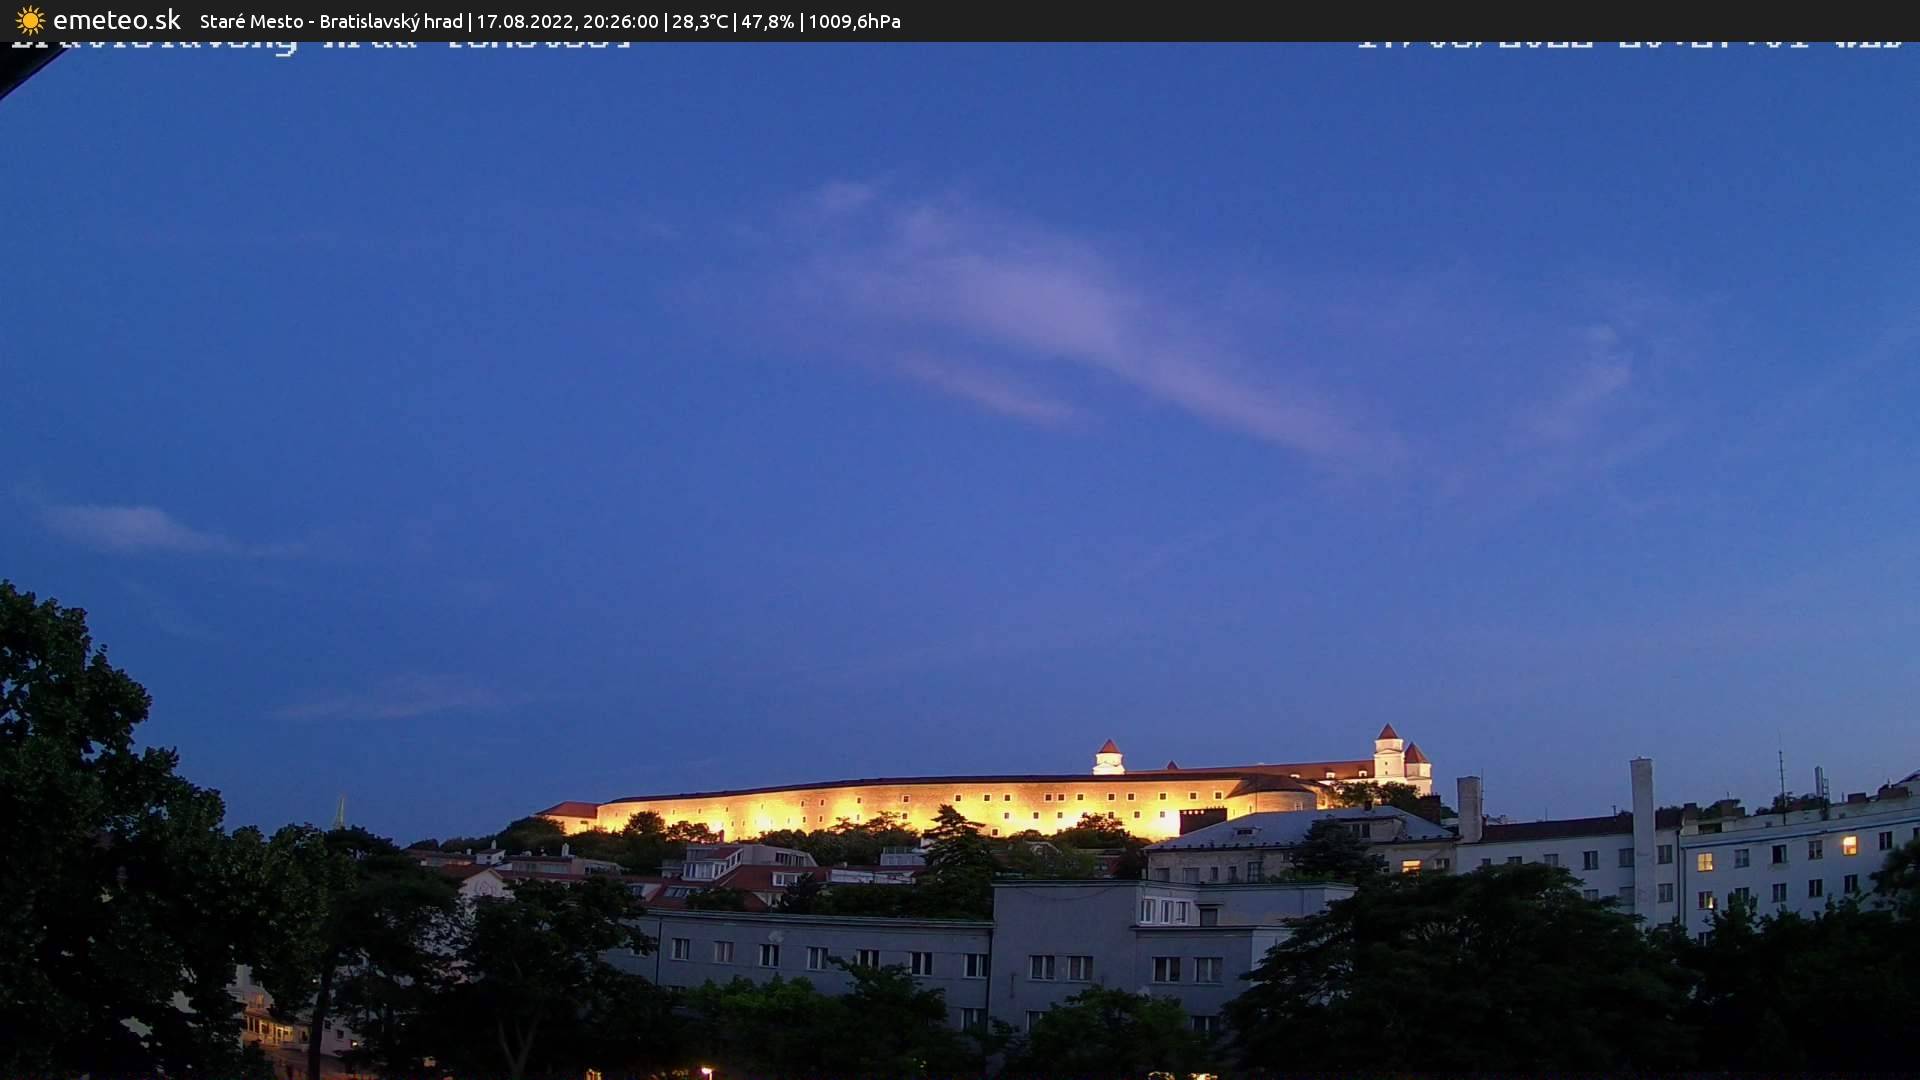Click the Staré Mesto - Bratislavský hrad location label
Viewport: 1920px width, 1080px height.
pyautogui.click(x=330, y=21)
